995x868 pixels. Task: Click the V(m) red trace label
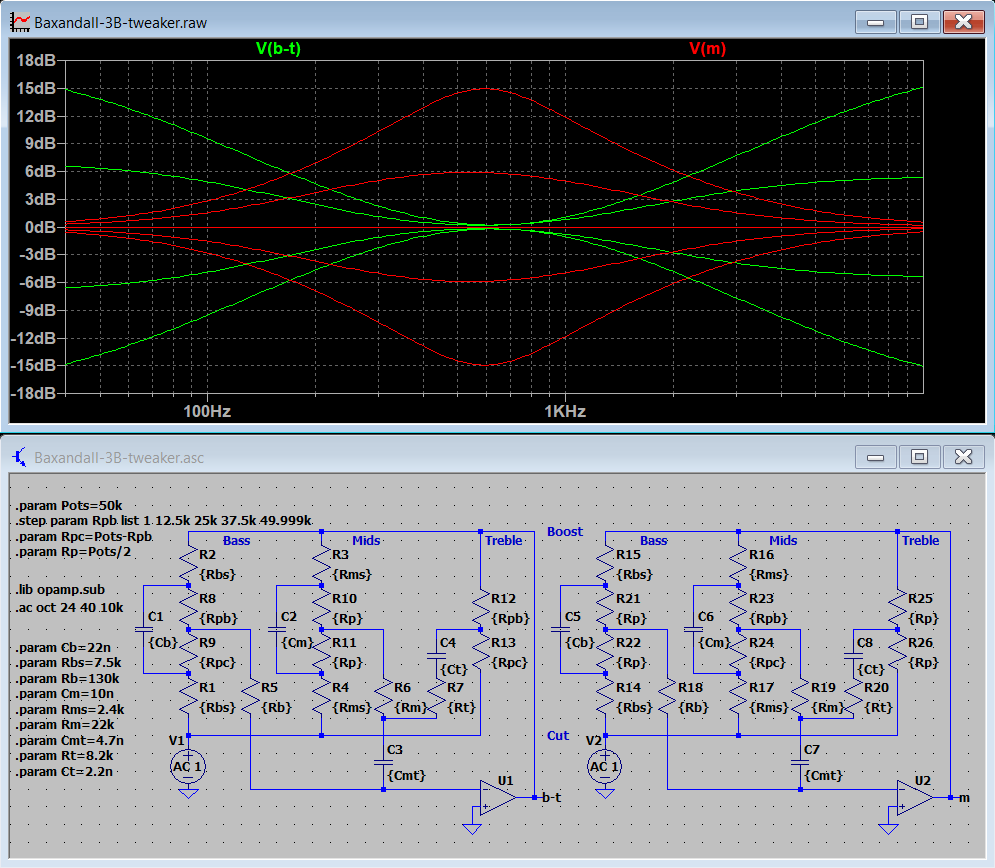tap(708, 49)
